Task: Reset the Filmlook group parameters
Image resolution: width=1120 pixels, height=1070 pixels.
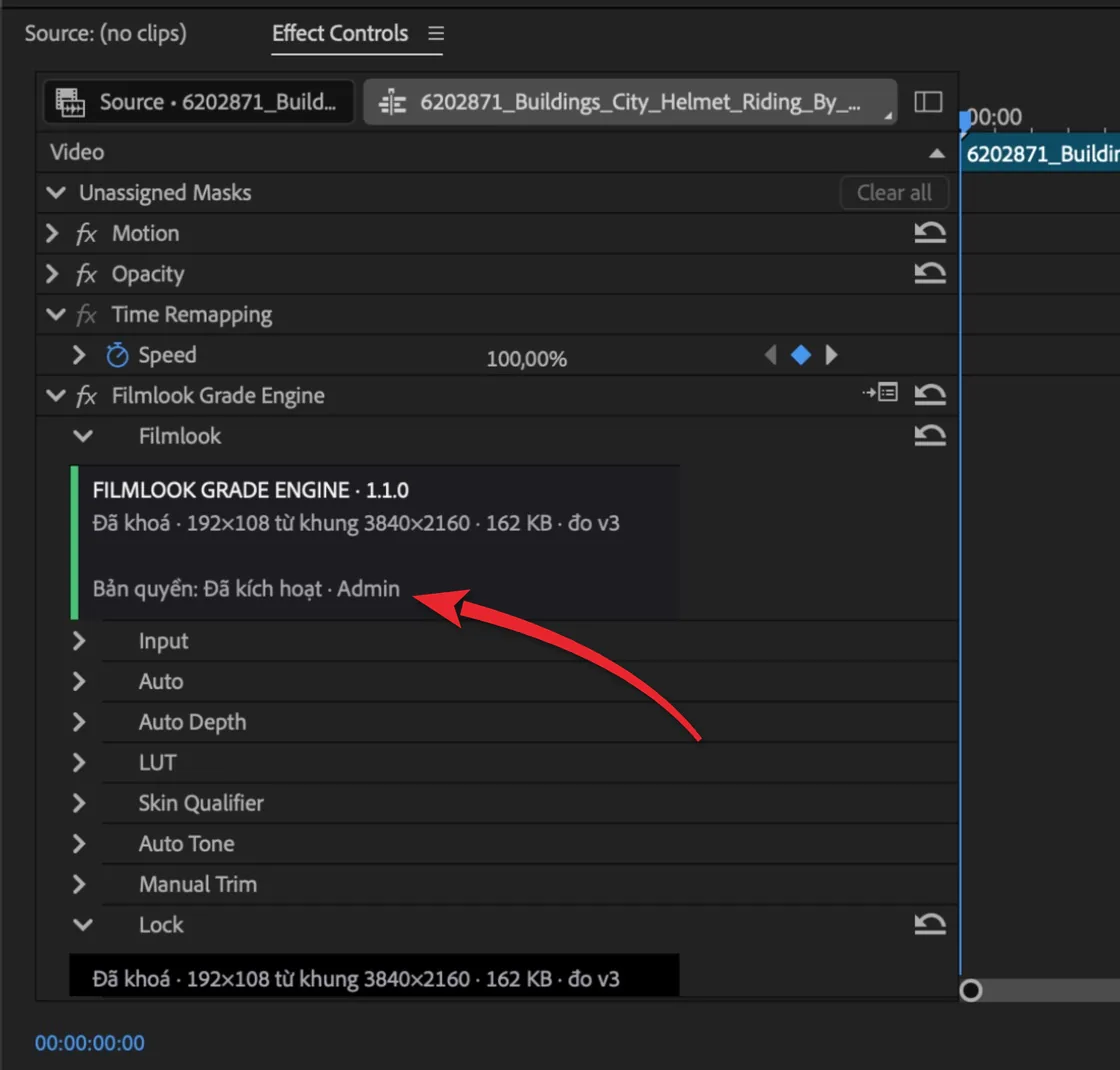Action: (929, 436)
